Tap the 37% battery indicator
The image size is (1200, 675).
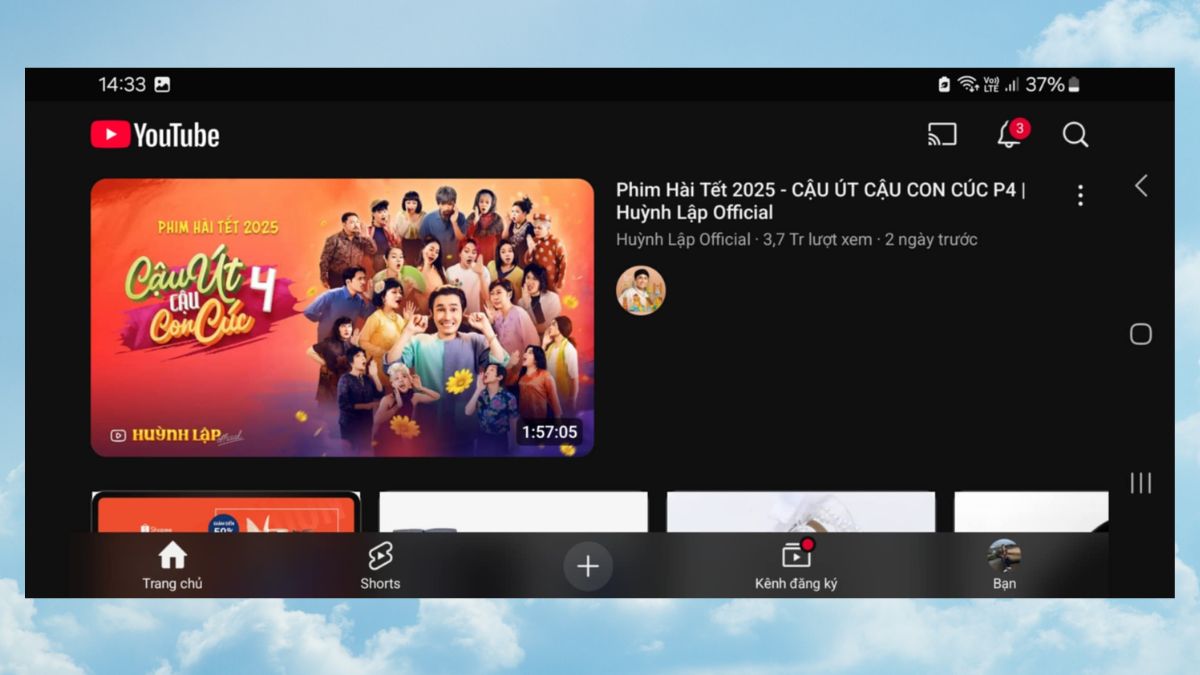[1053, 85]
